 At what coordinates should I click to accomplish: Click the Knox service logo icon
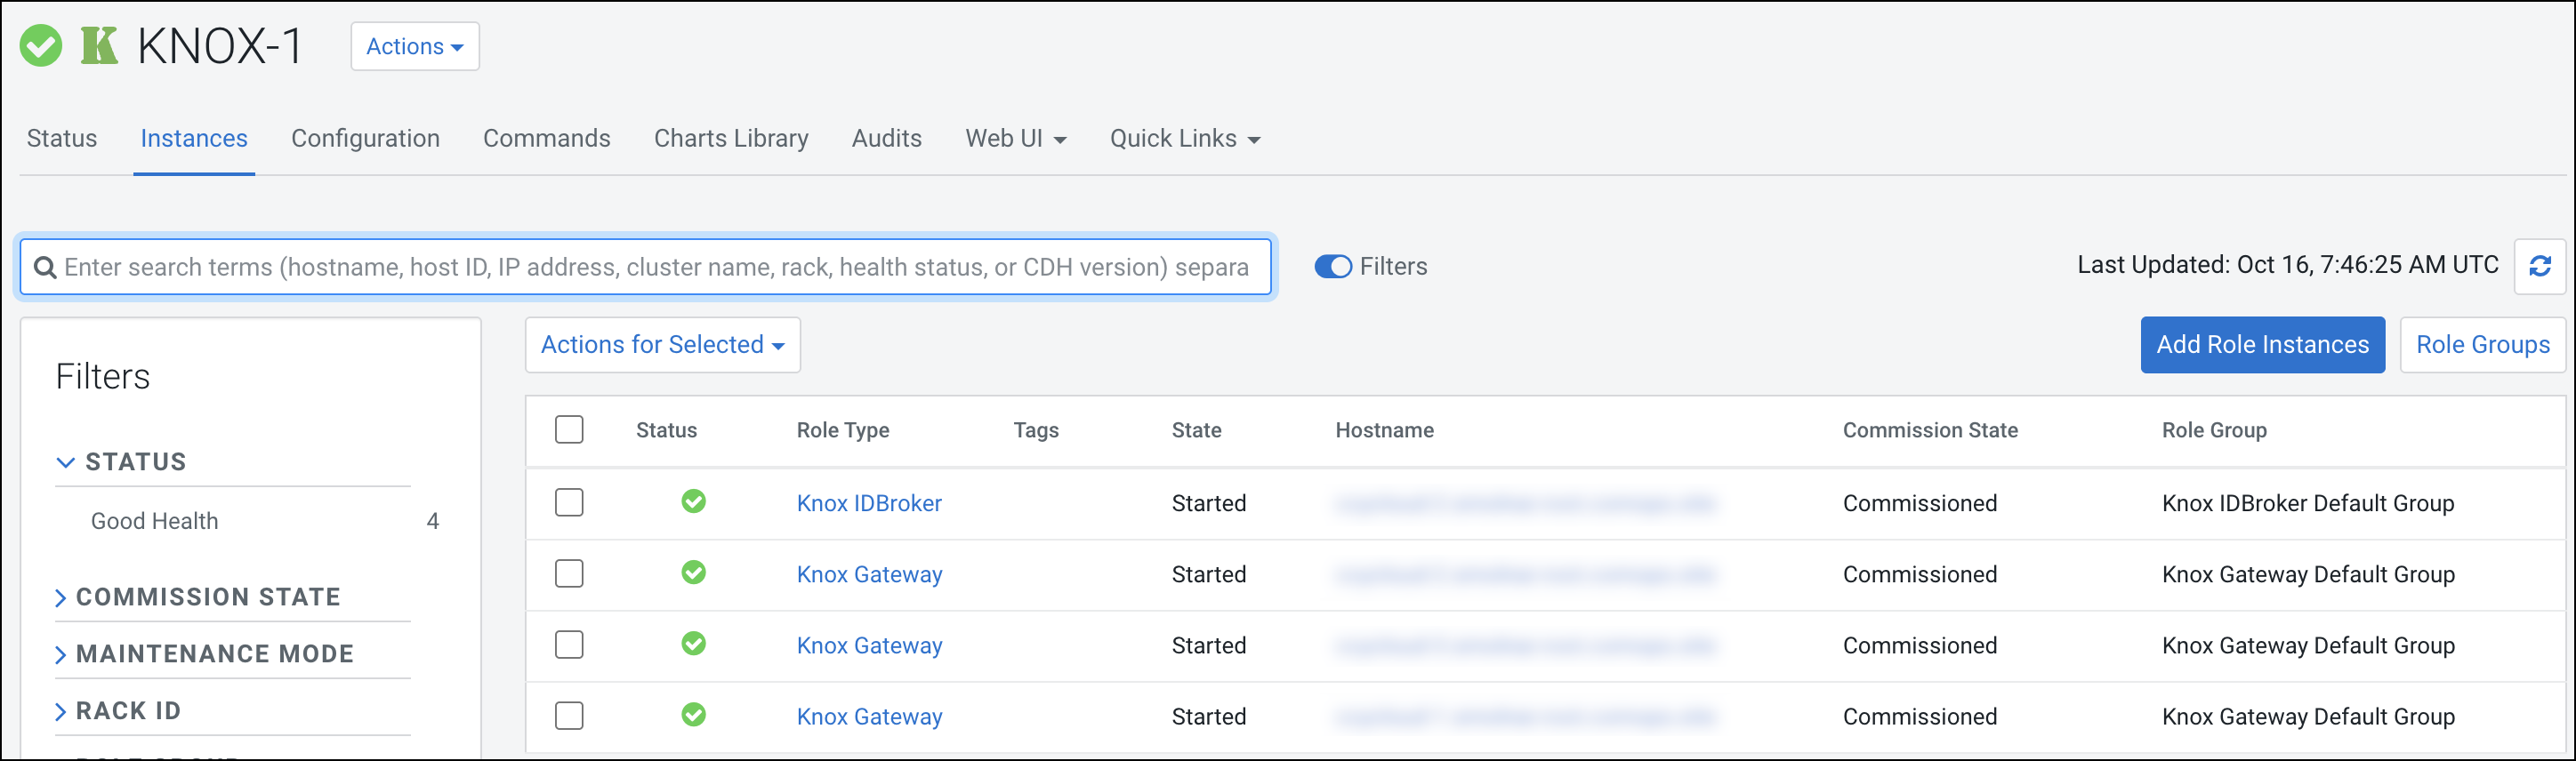coord(99,46)
